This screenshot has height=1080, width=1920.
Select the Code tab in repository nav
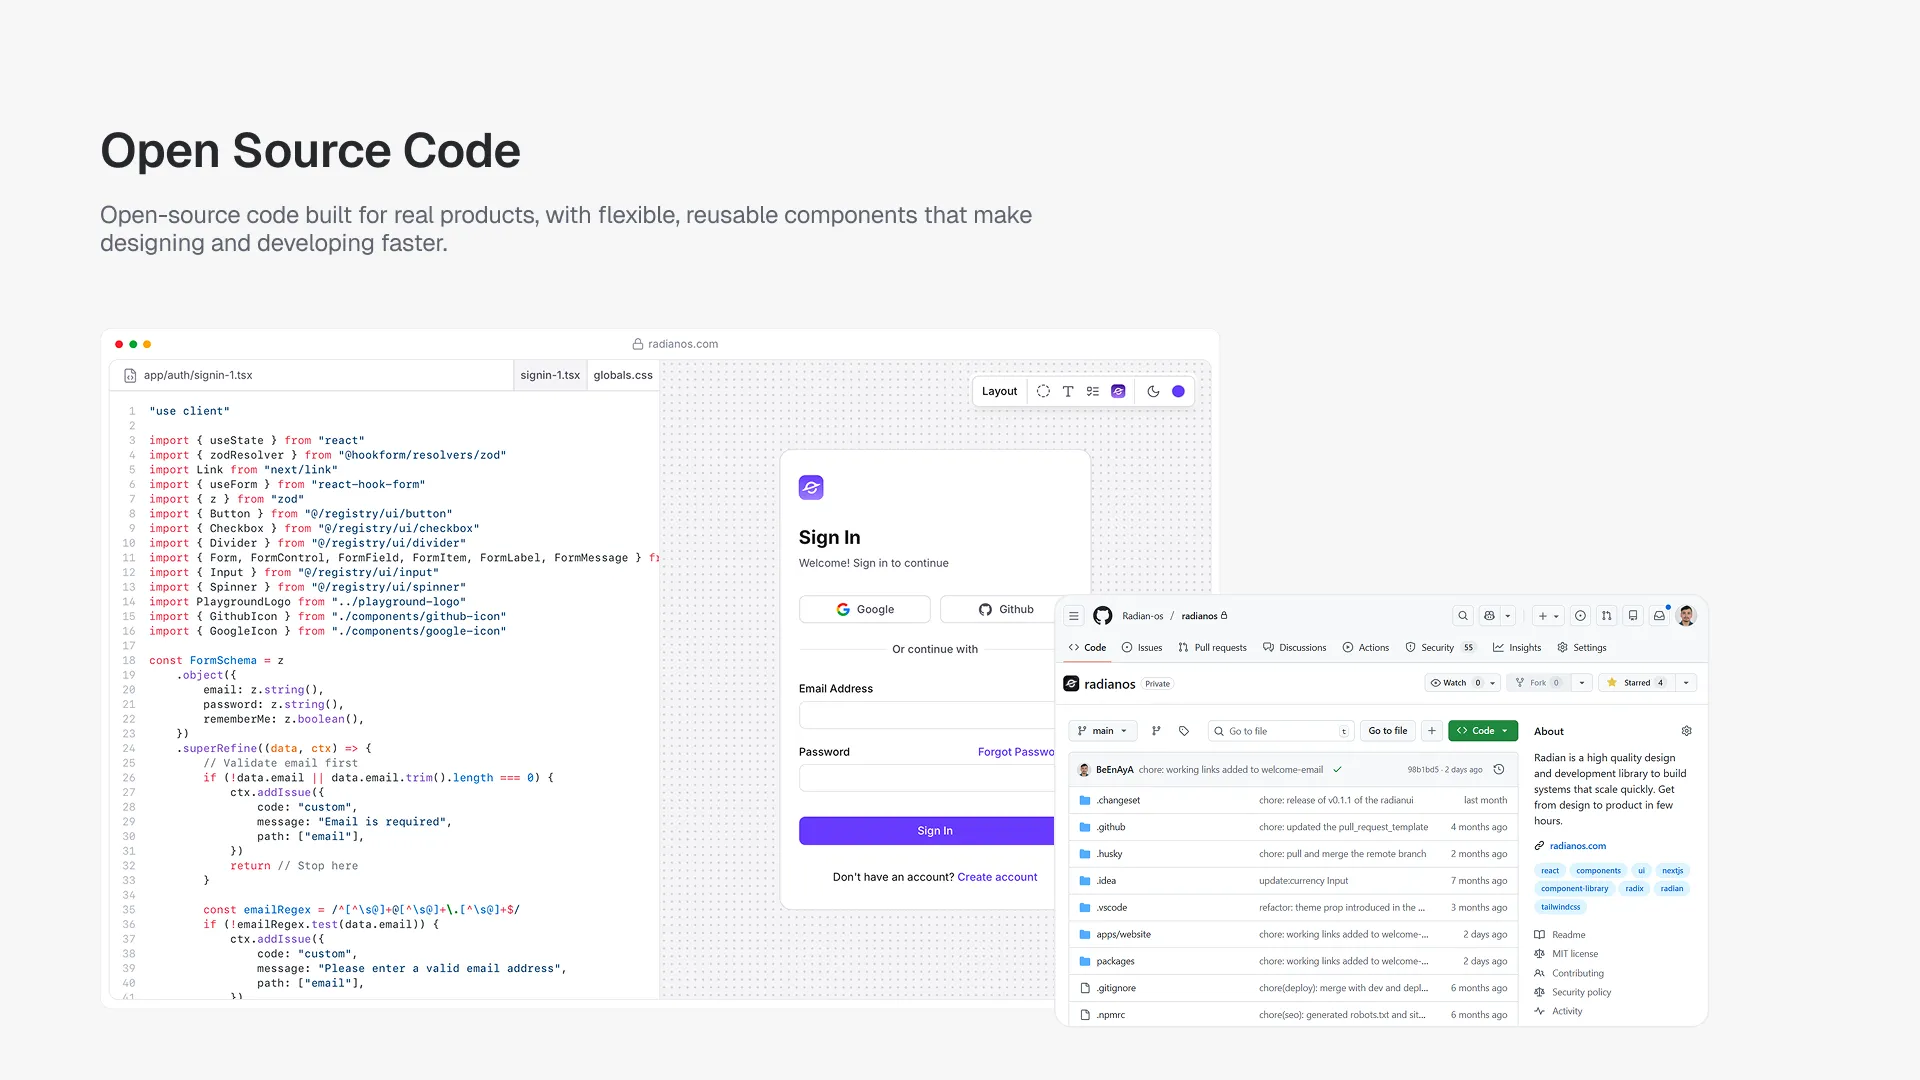tap(1087, 648)
